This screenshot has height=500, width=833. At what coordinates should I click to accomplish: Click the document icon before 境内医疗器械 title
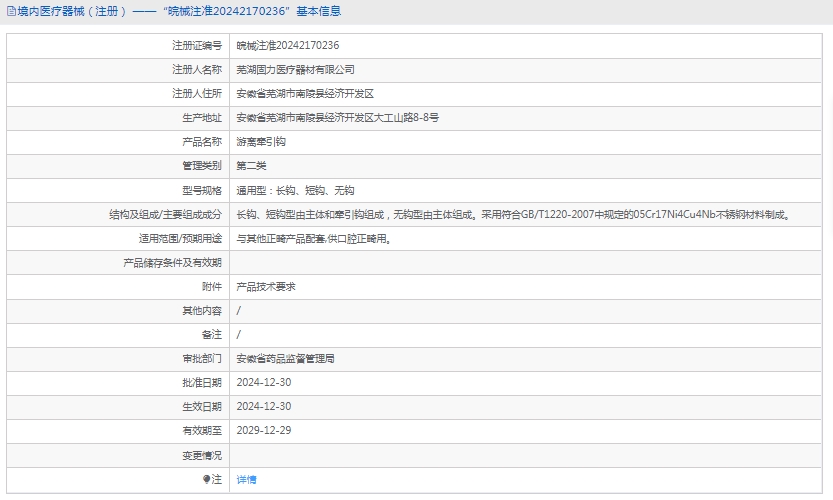coord(11,12)
